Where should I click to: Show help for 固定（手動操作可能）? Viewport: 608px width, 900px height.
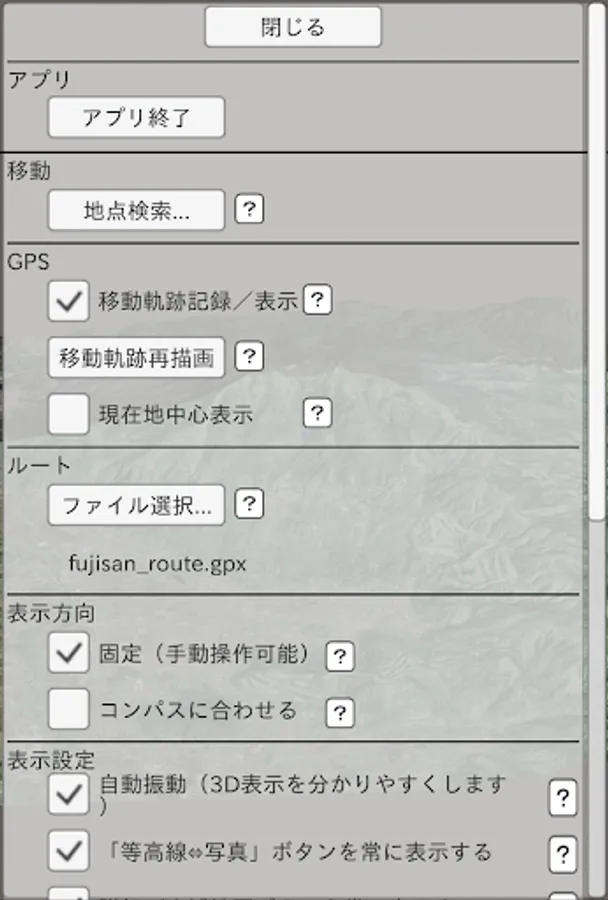(340, 656)
